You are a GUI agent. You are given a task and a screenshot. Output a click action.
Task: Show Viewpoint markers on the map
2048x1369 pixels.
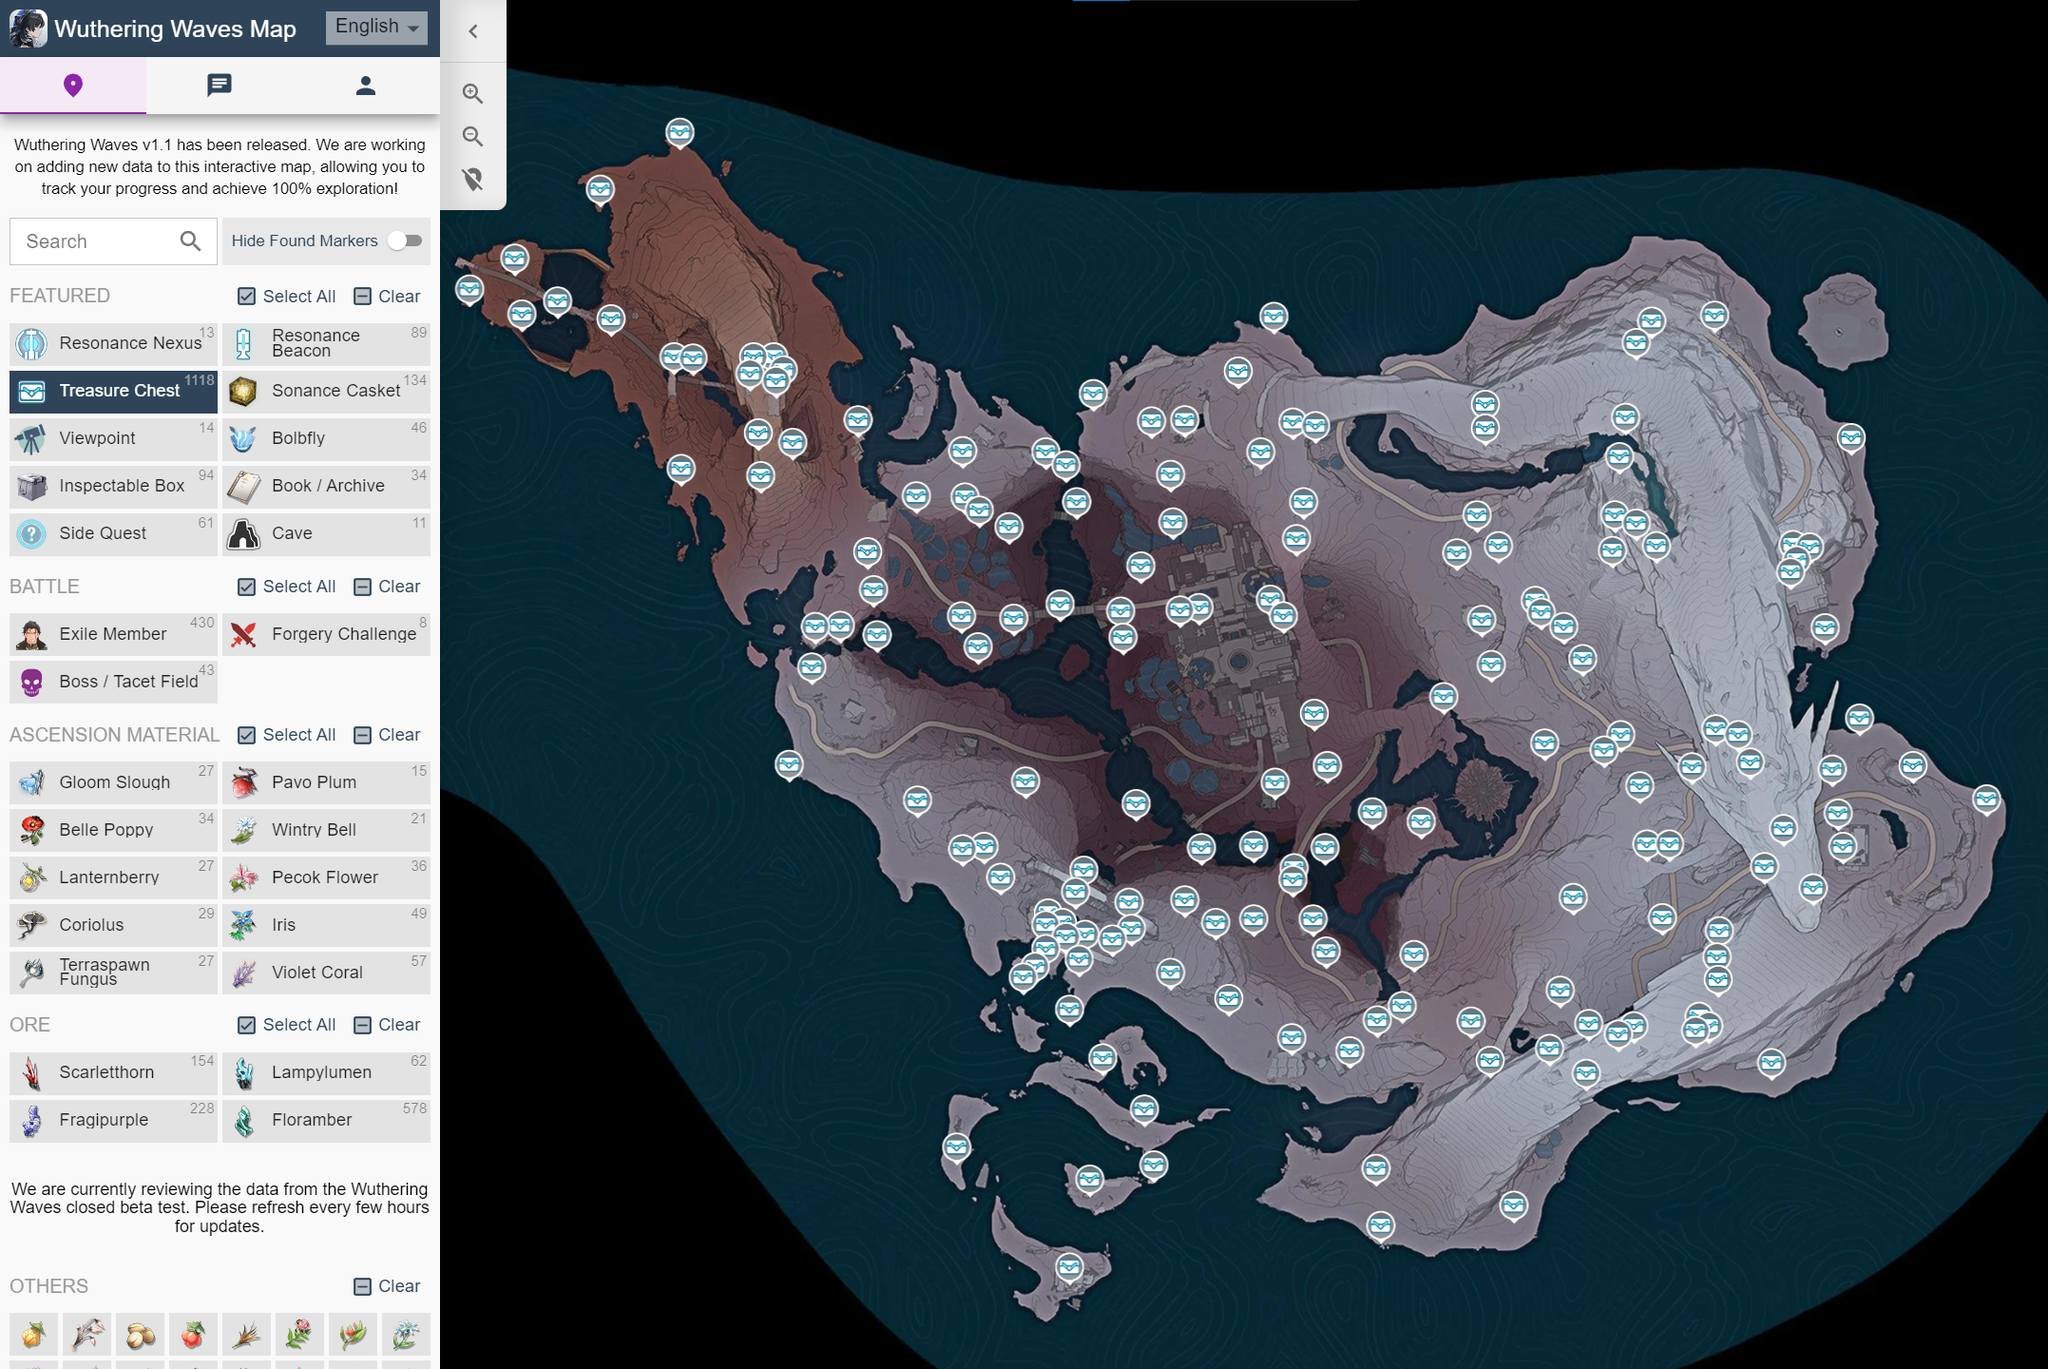[113, 438]
